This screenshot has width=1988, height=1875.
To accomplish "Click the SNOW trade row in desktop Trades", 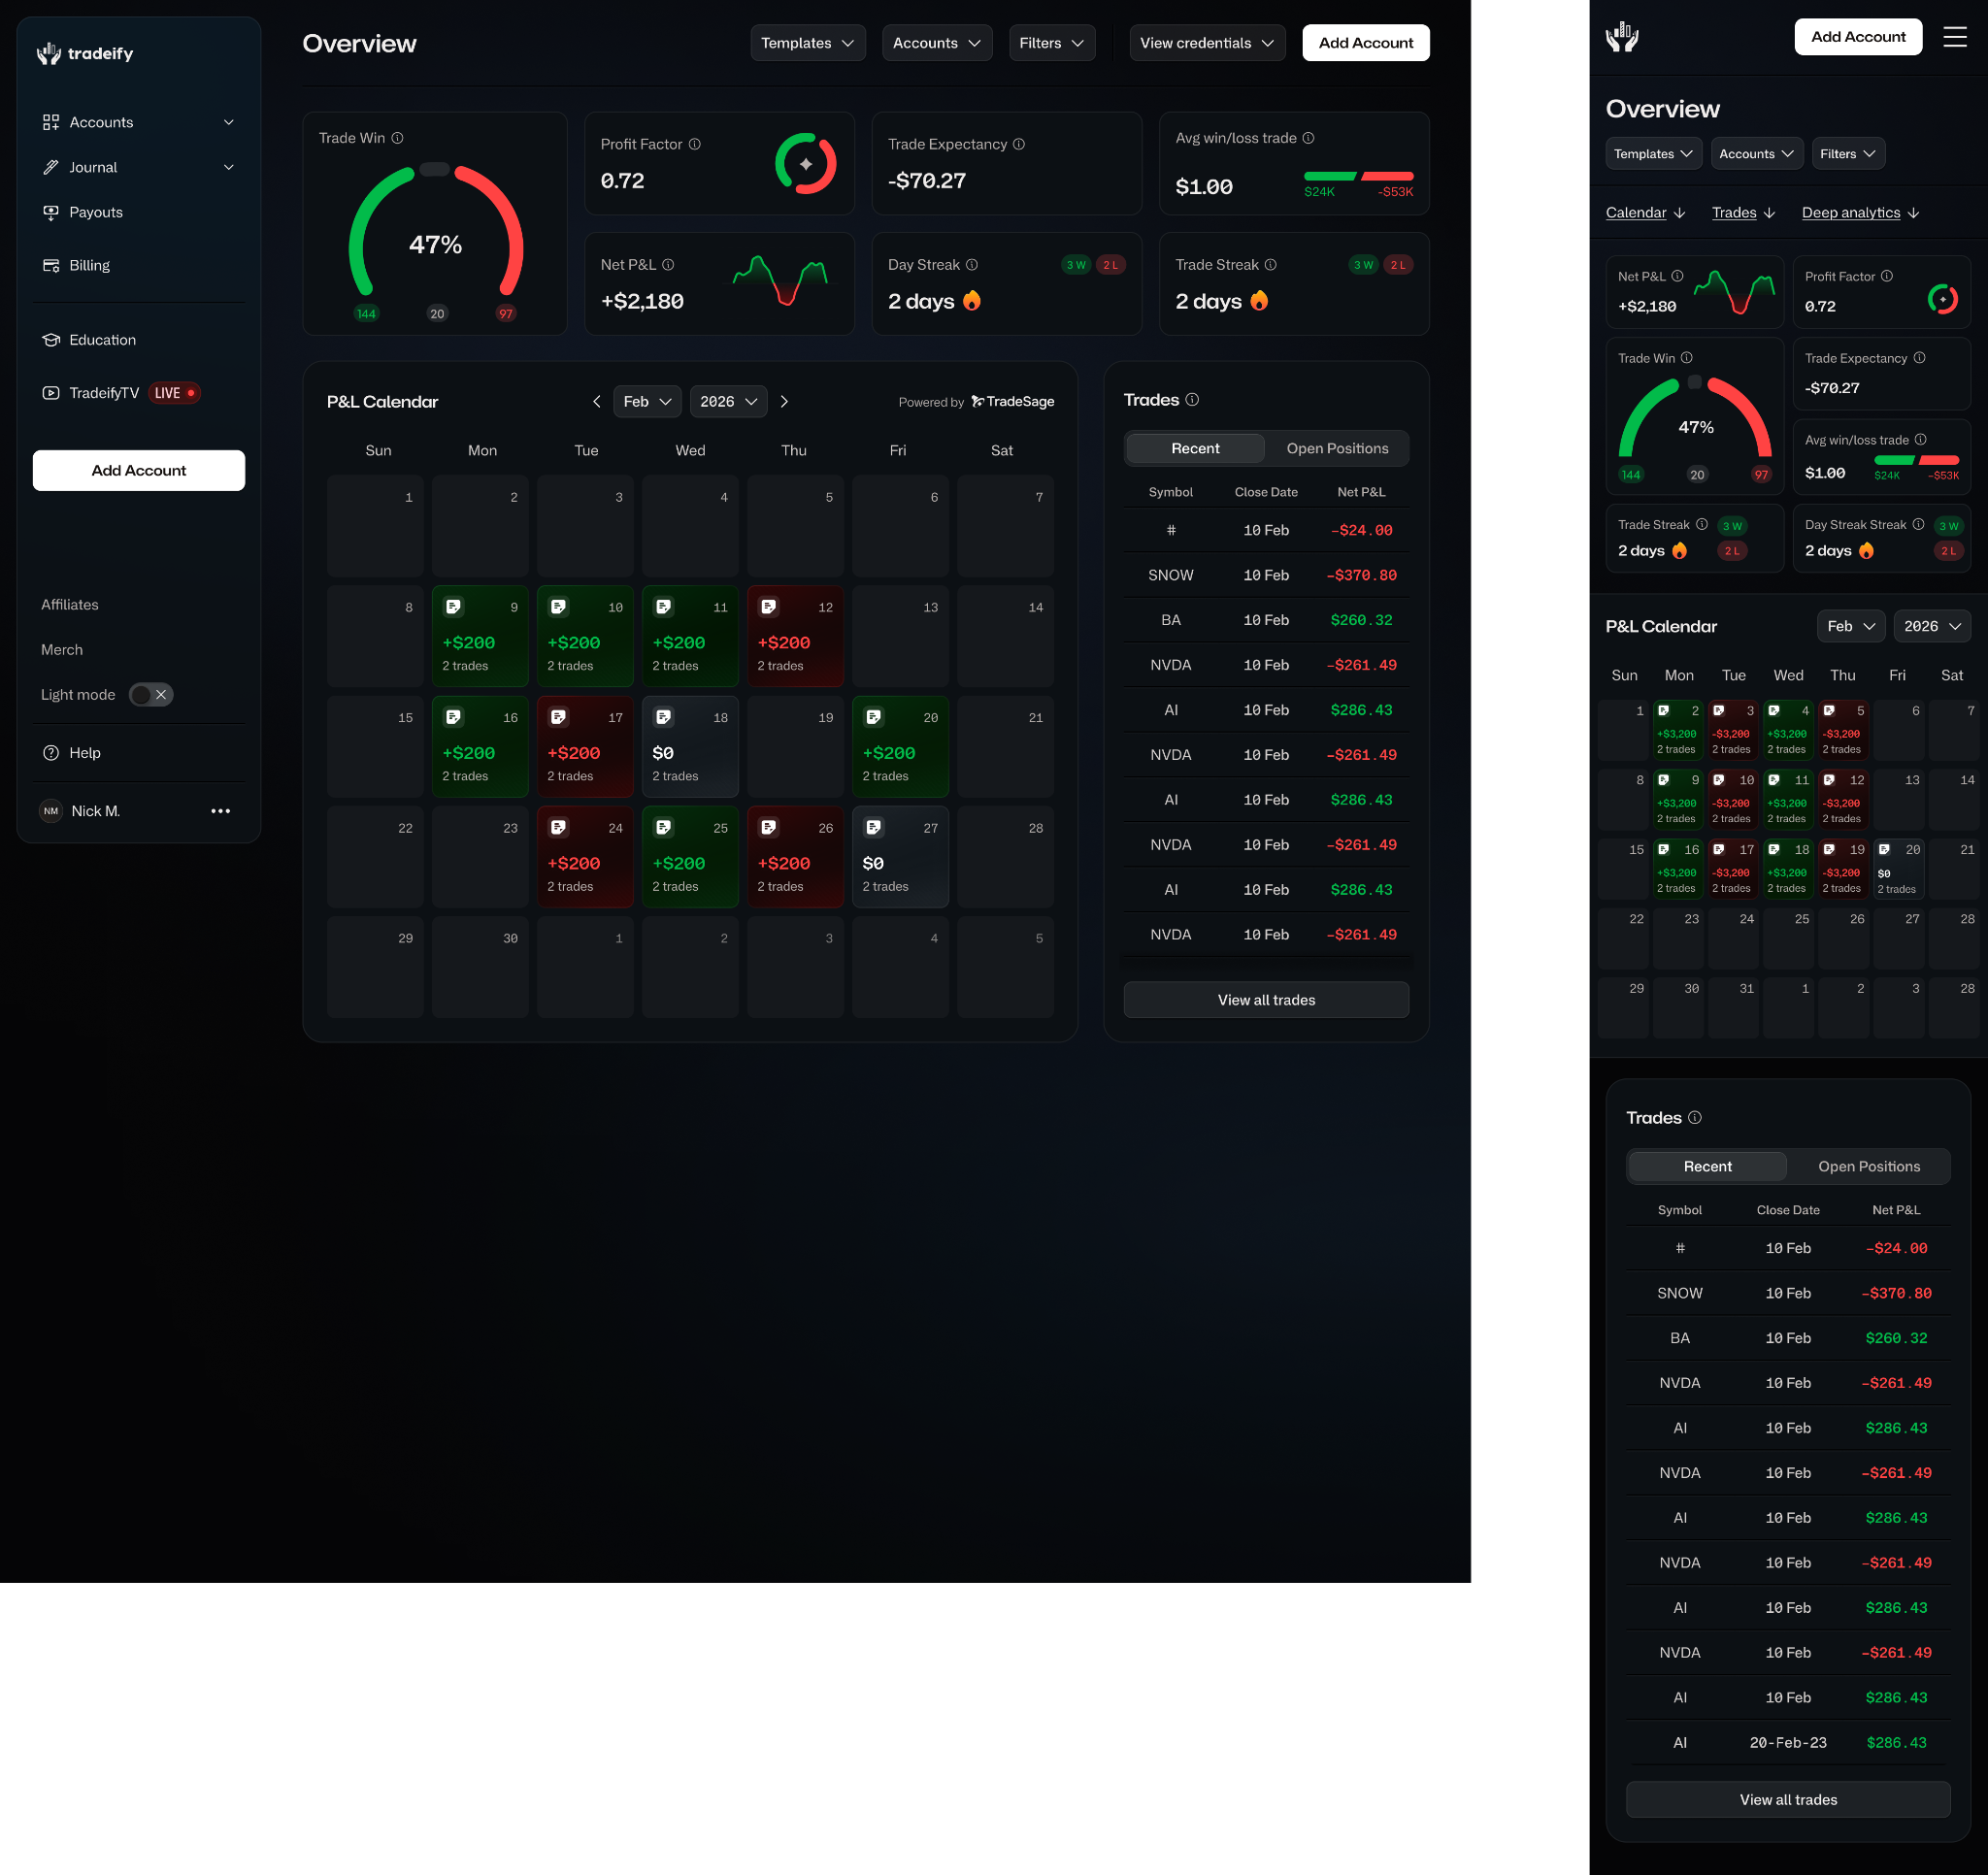I will [x=1266, y=575].
